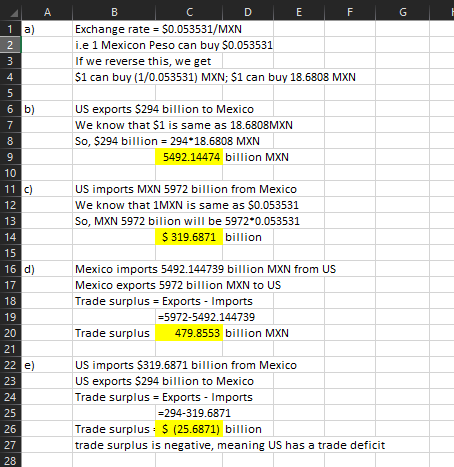This screenshot has height=467, width=454.
Task: Click 'So, MXN 5972 bilion will be' cell
Action: (x=187, y=221)
